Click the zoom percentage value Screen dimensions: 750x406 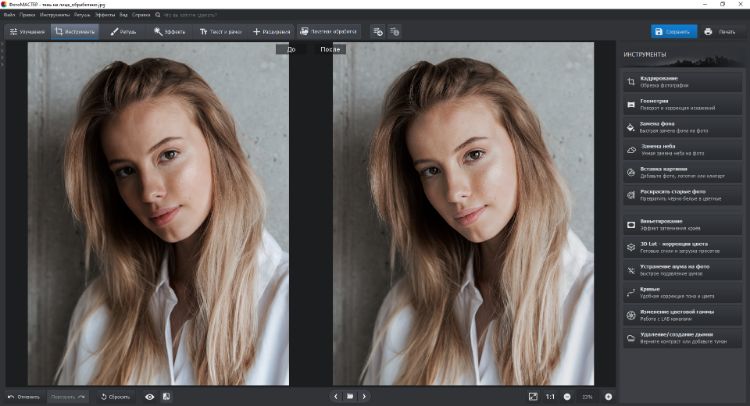587,397
